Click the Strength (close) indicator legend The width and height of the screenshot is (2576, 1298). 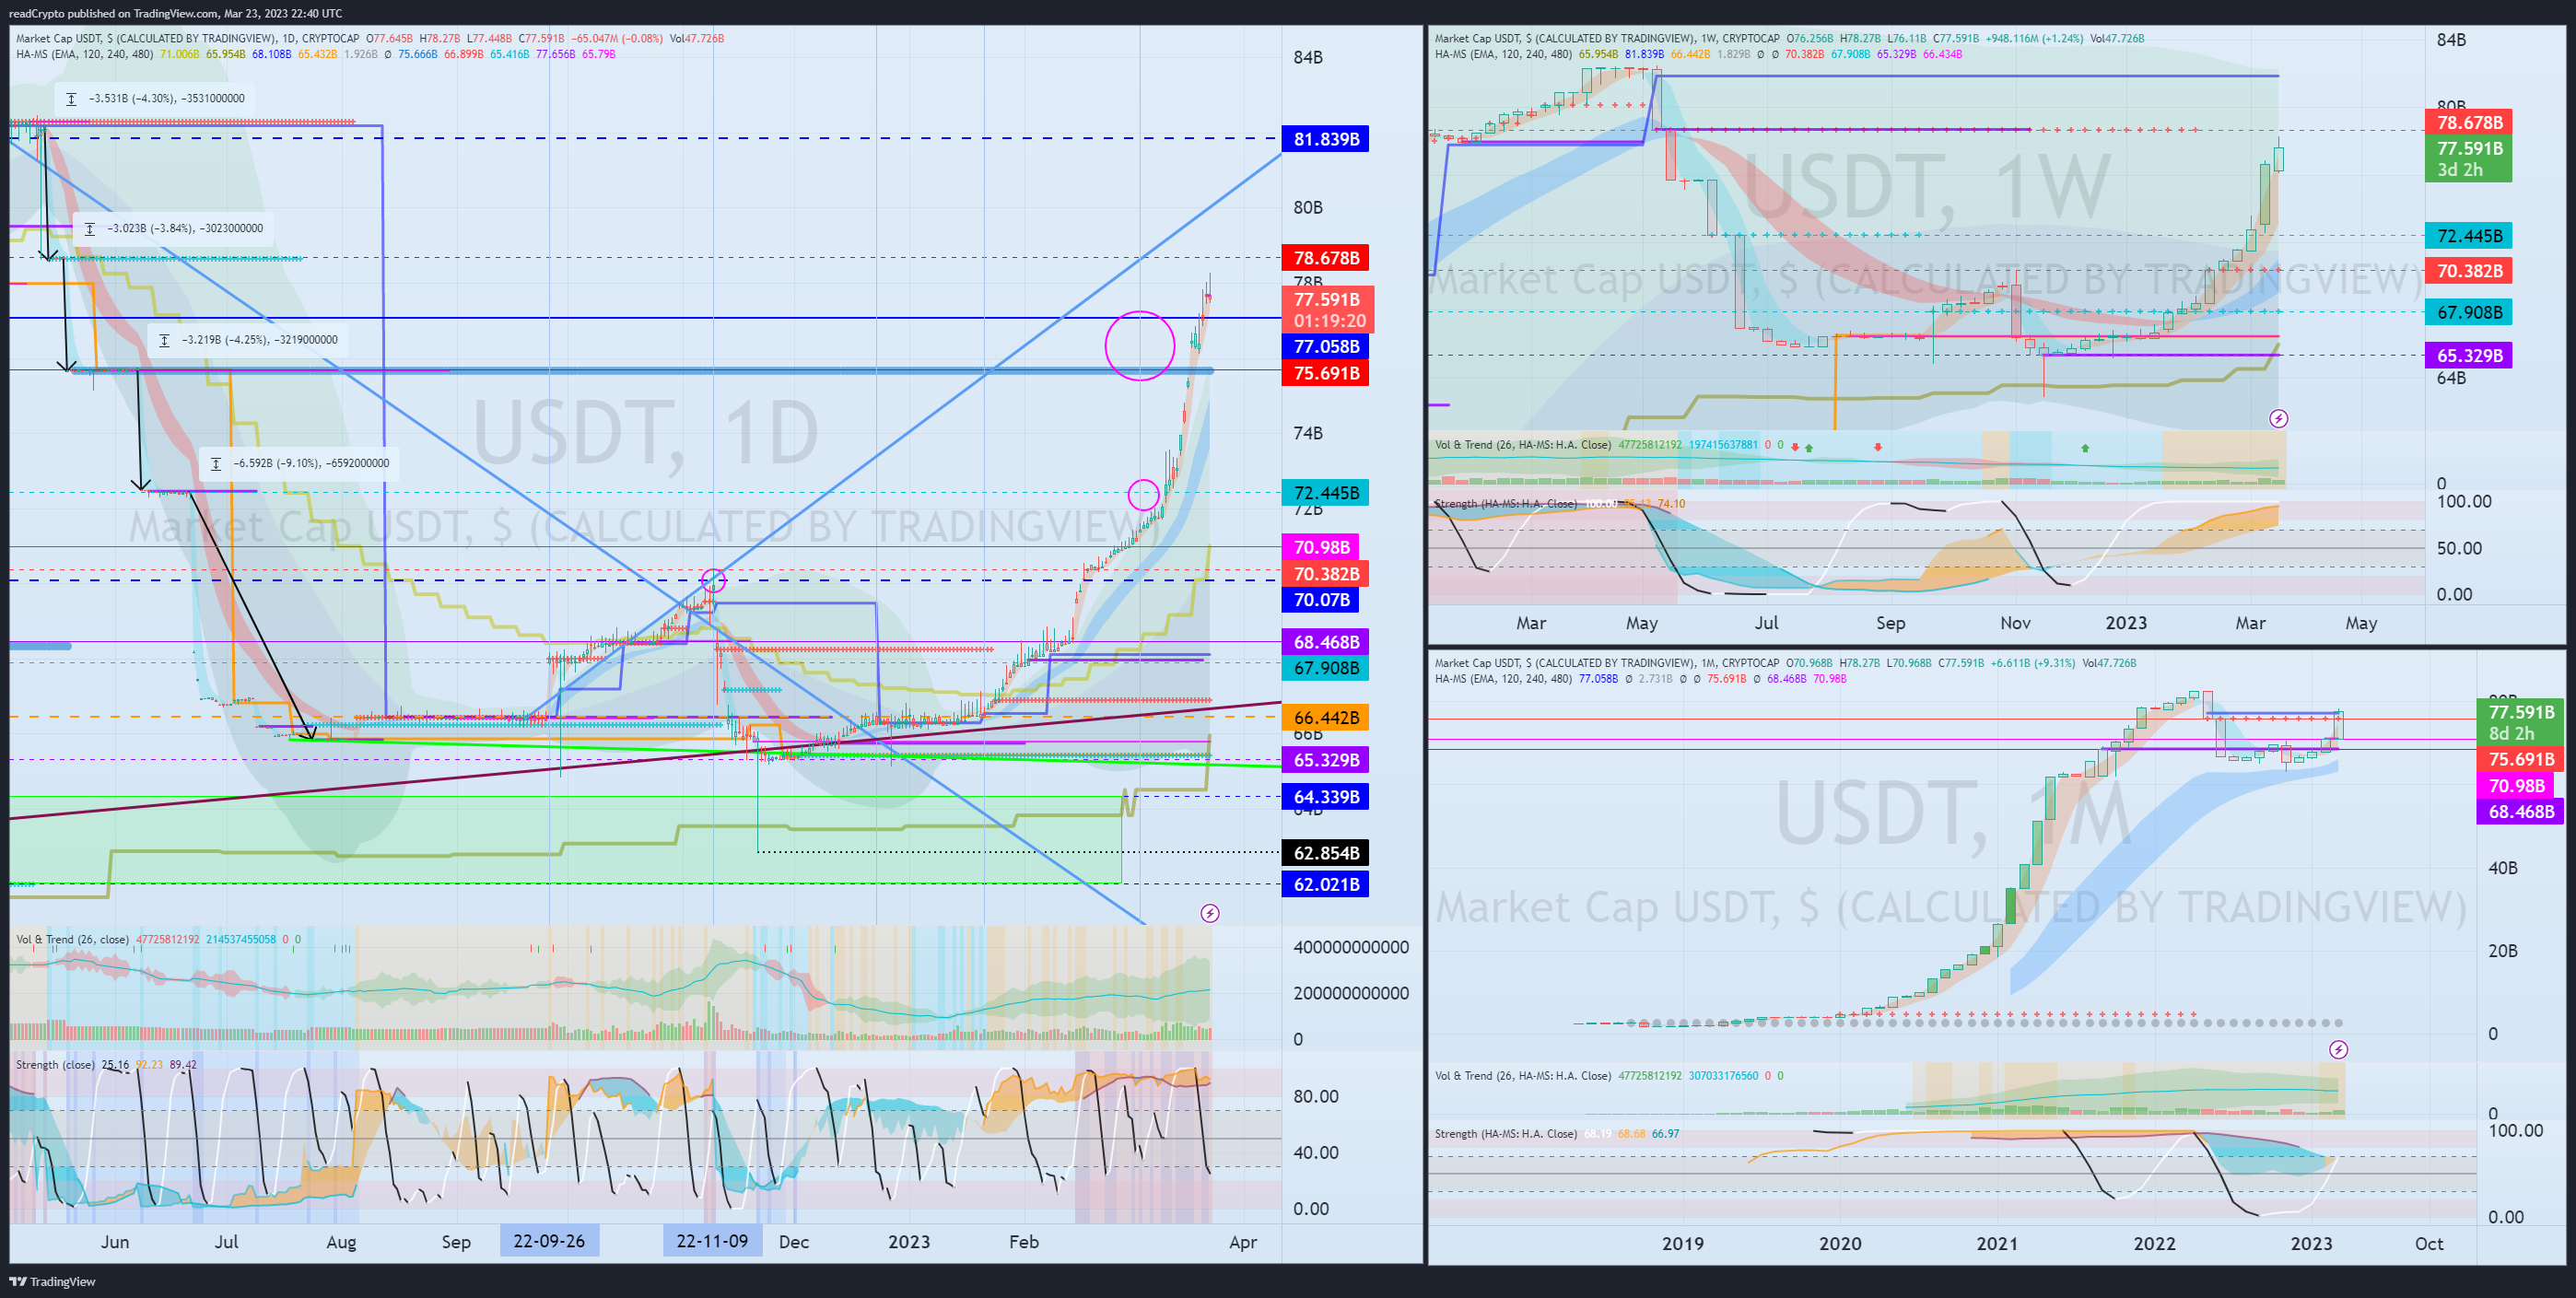[x=106, y=1064]
